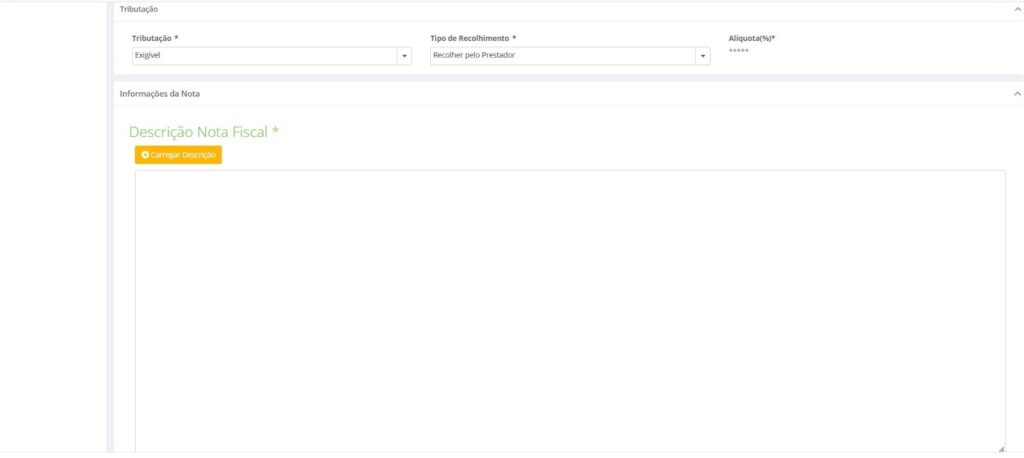1024x458 pixels.
Task: Click the 'Tributação *' field label
Action: pos(155,38)
